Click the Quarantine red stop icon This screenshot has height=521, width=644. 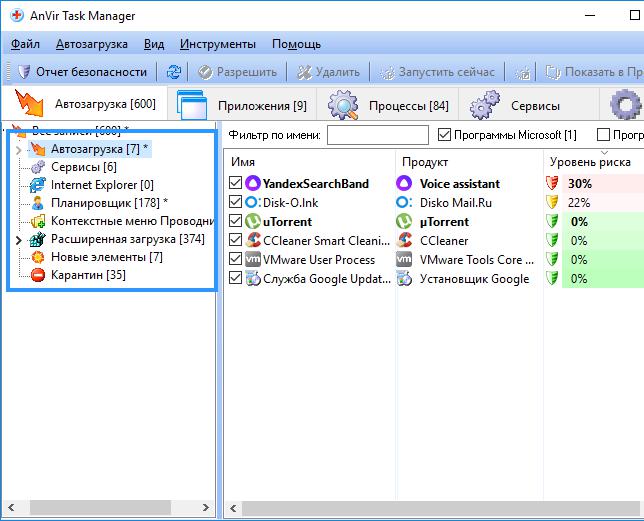pyautogui.click(x=38, y=275)
